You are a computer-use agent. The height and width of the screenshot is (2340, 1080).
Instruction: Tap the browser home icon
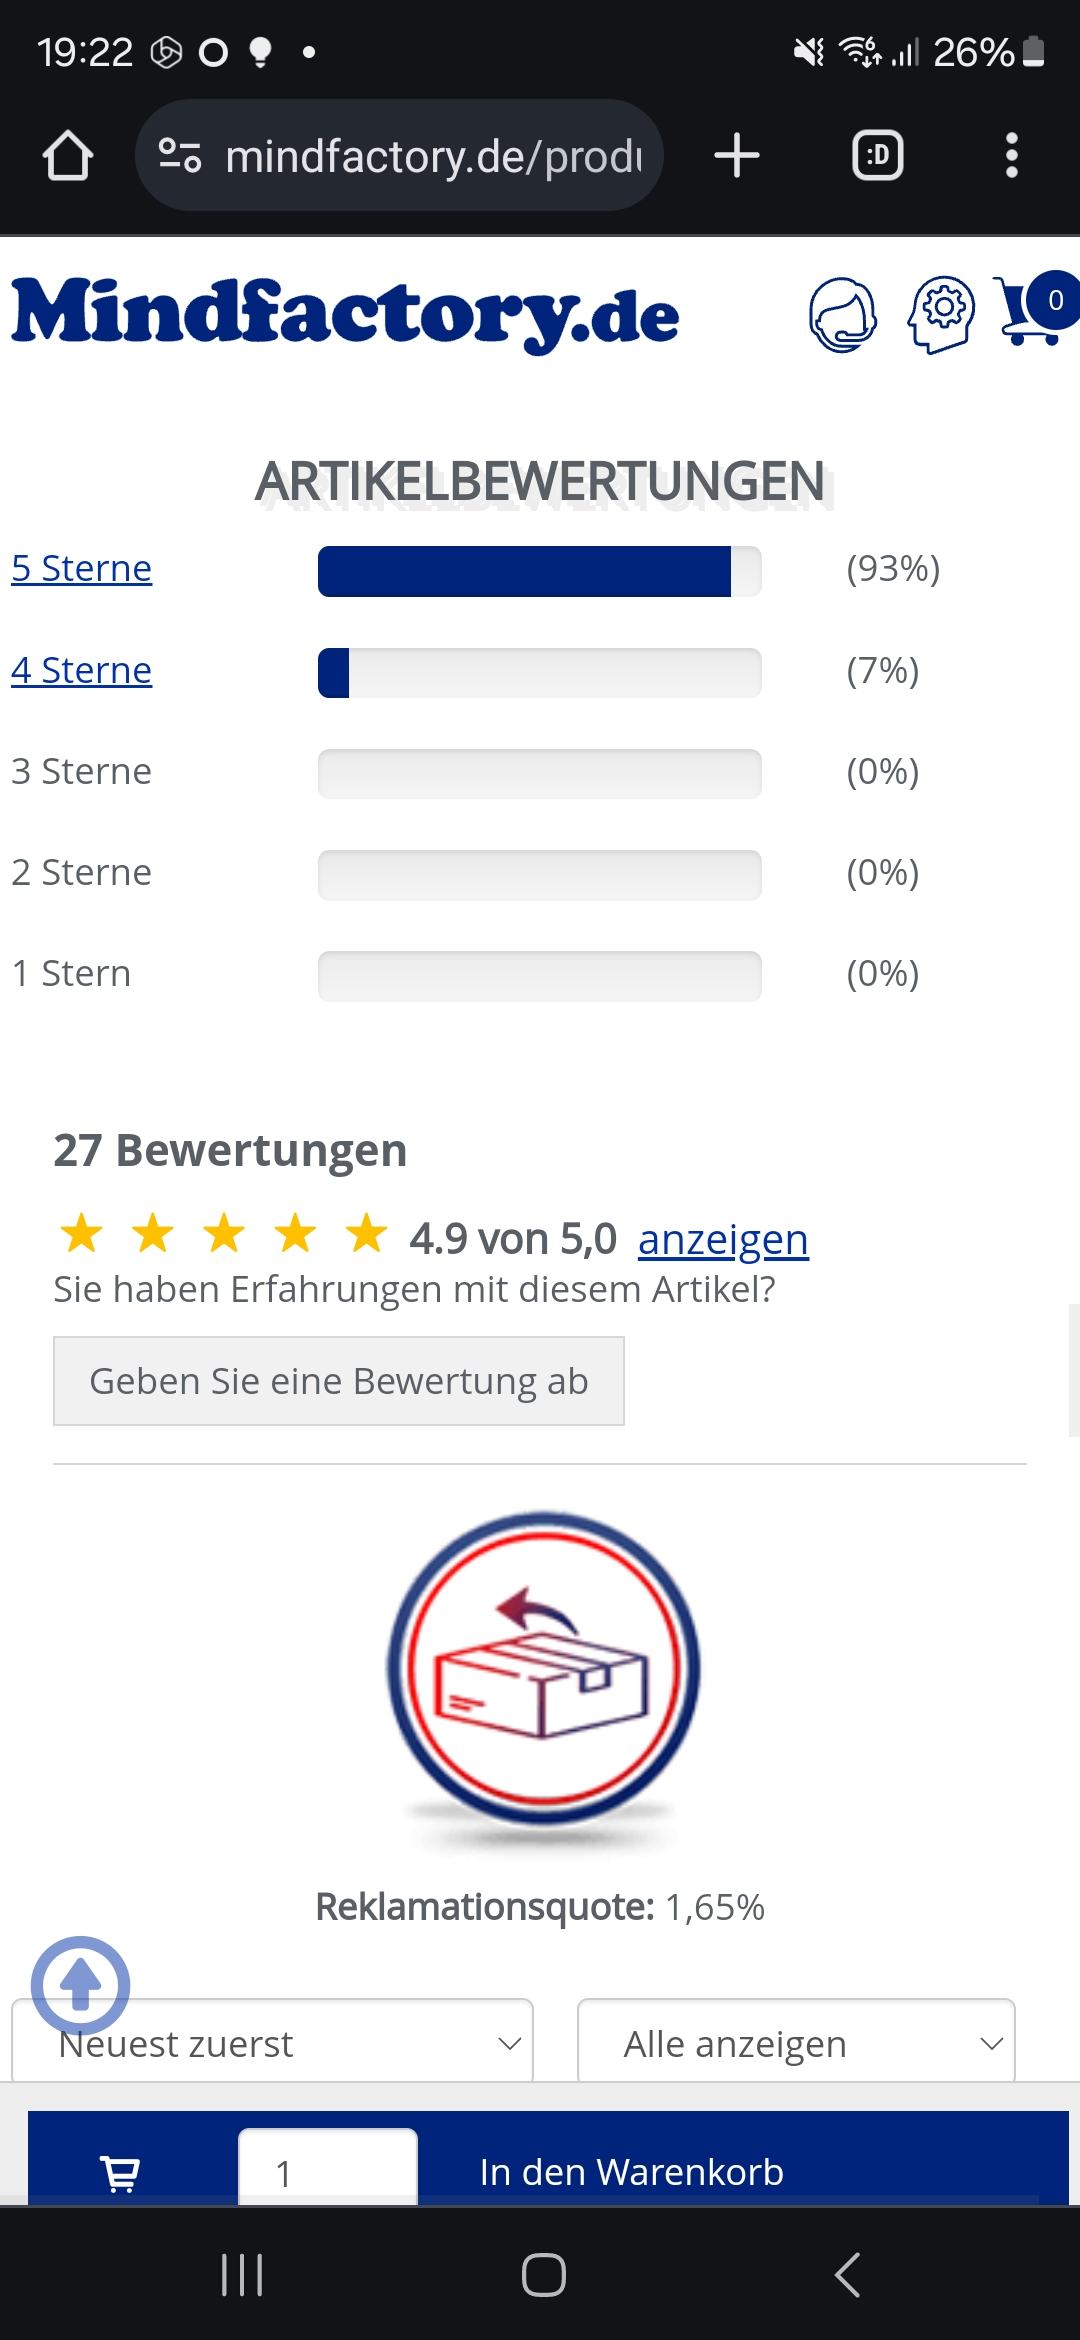coord(68,156)
